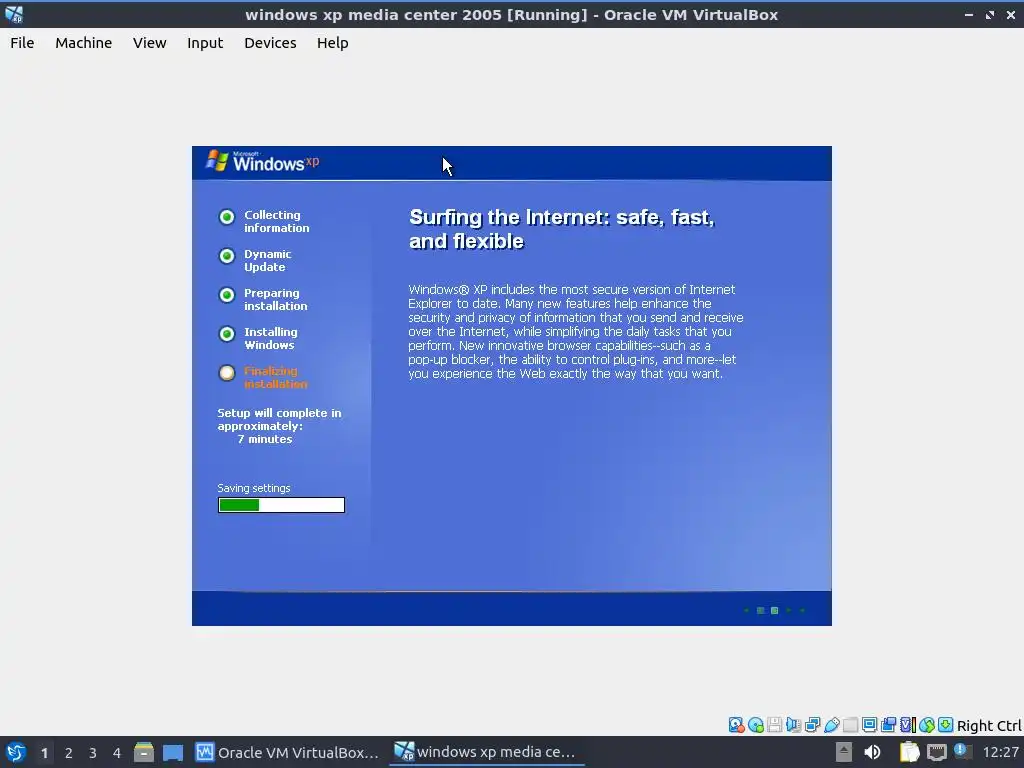Viewport: 1024px width, 768px height.
Task: Click the 12:27 clock in taskbar
Action: (x=1000, y=752)
